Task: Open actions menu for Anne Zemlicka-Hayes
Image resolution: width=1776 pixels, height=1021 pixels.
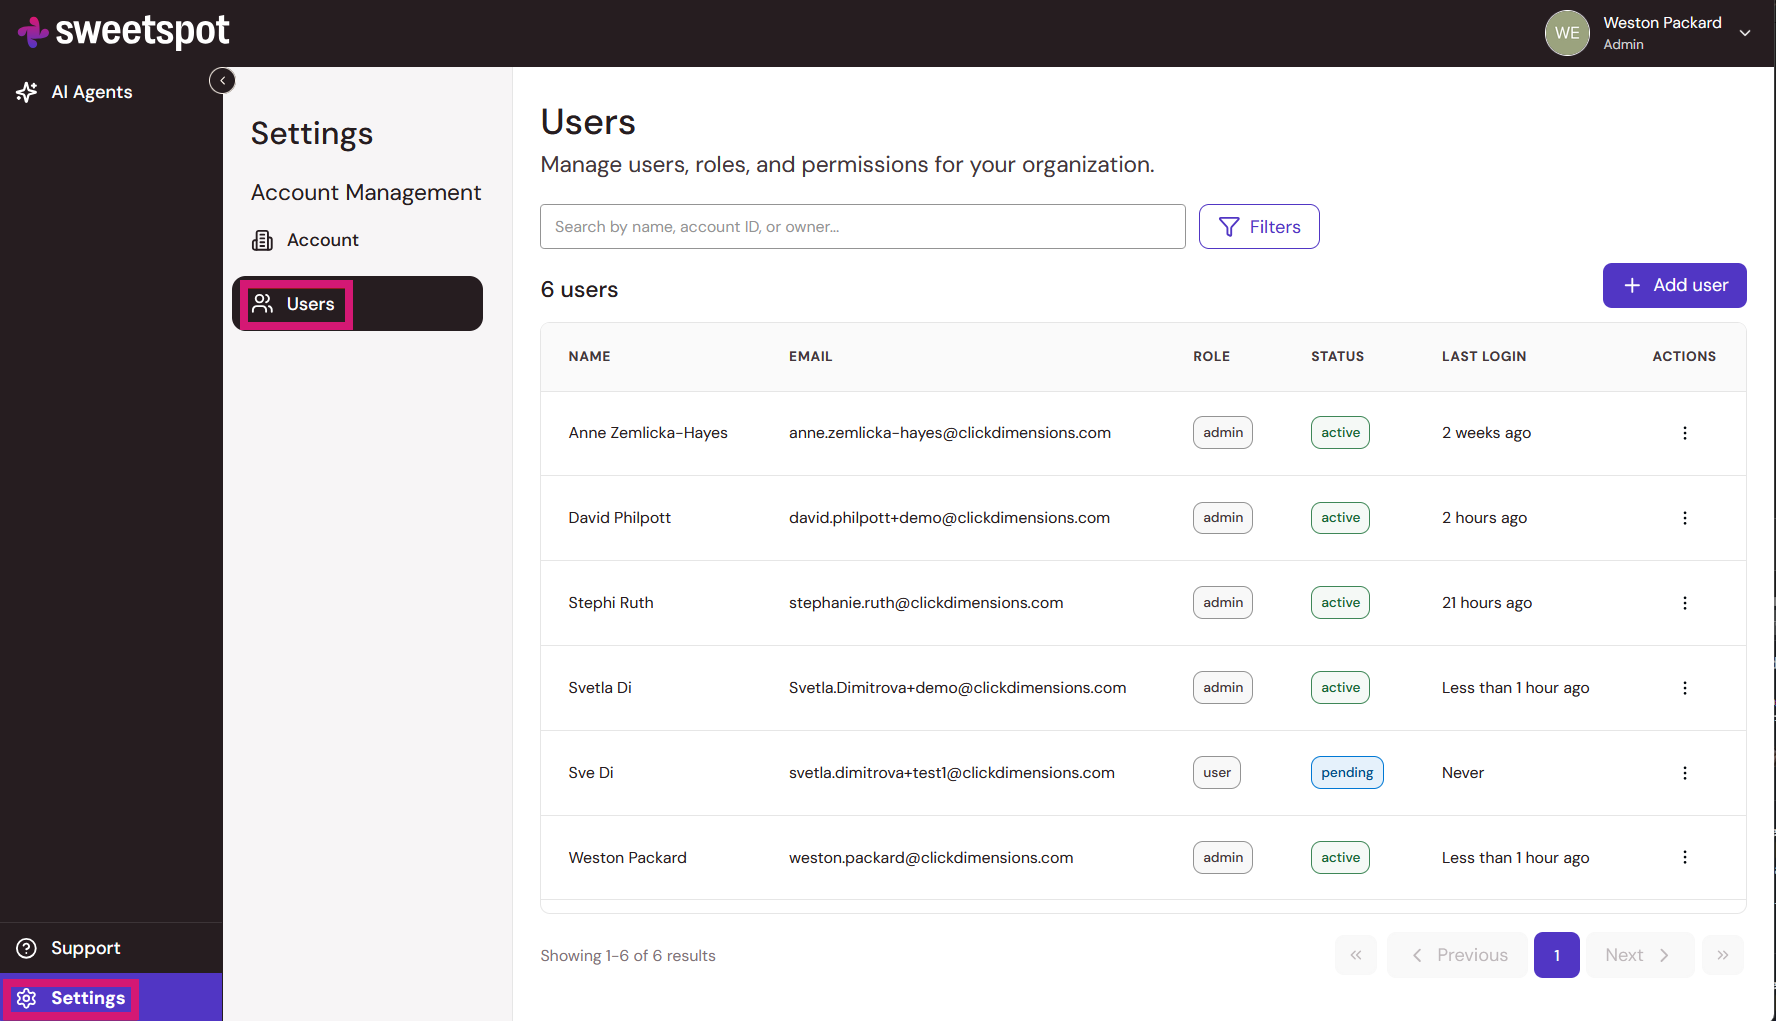Action: pyautogui.click(x=1684, y=433)
